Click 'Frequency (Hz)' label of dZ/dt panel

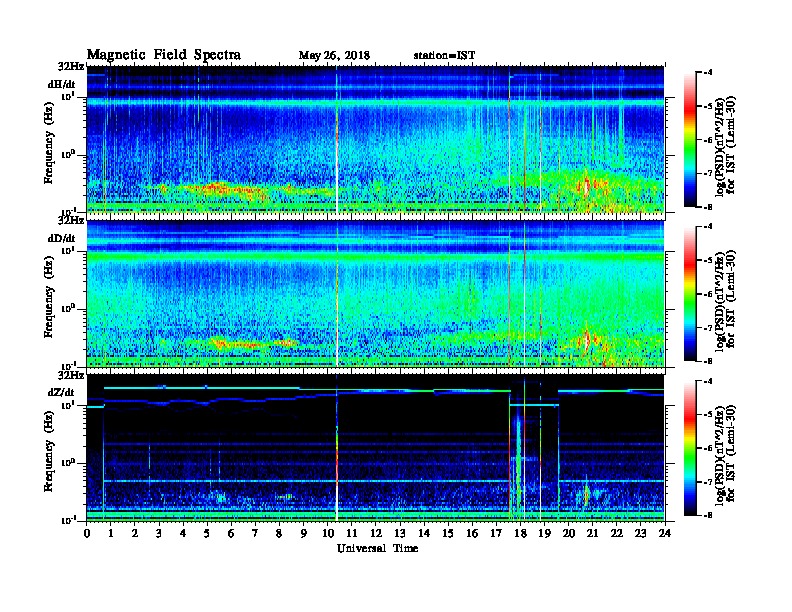tap(49, 452)
